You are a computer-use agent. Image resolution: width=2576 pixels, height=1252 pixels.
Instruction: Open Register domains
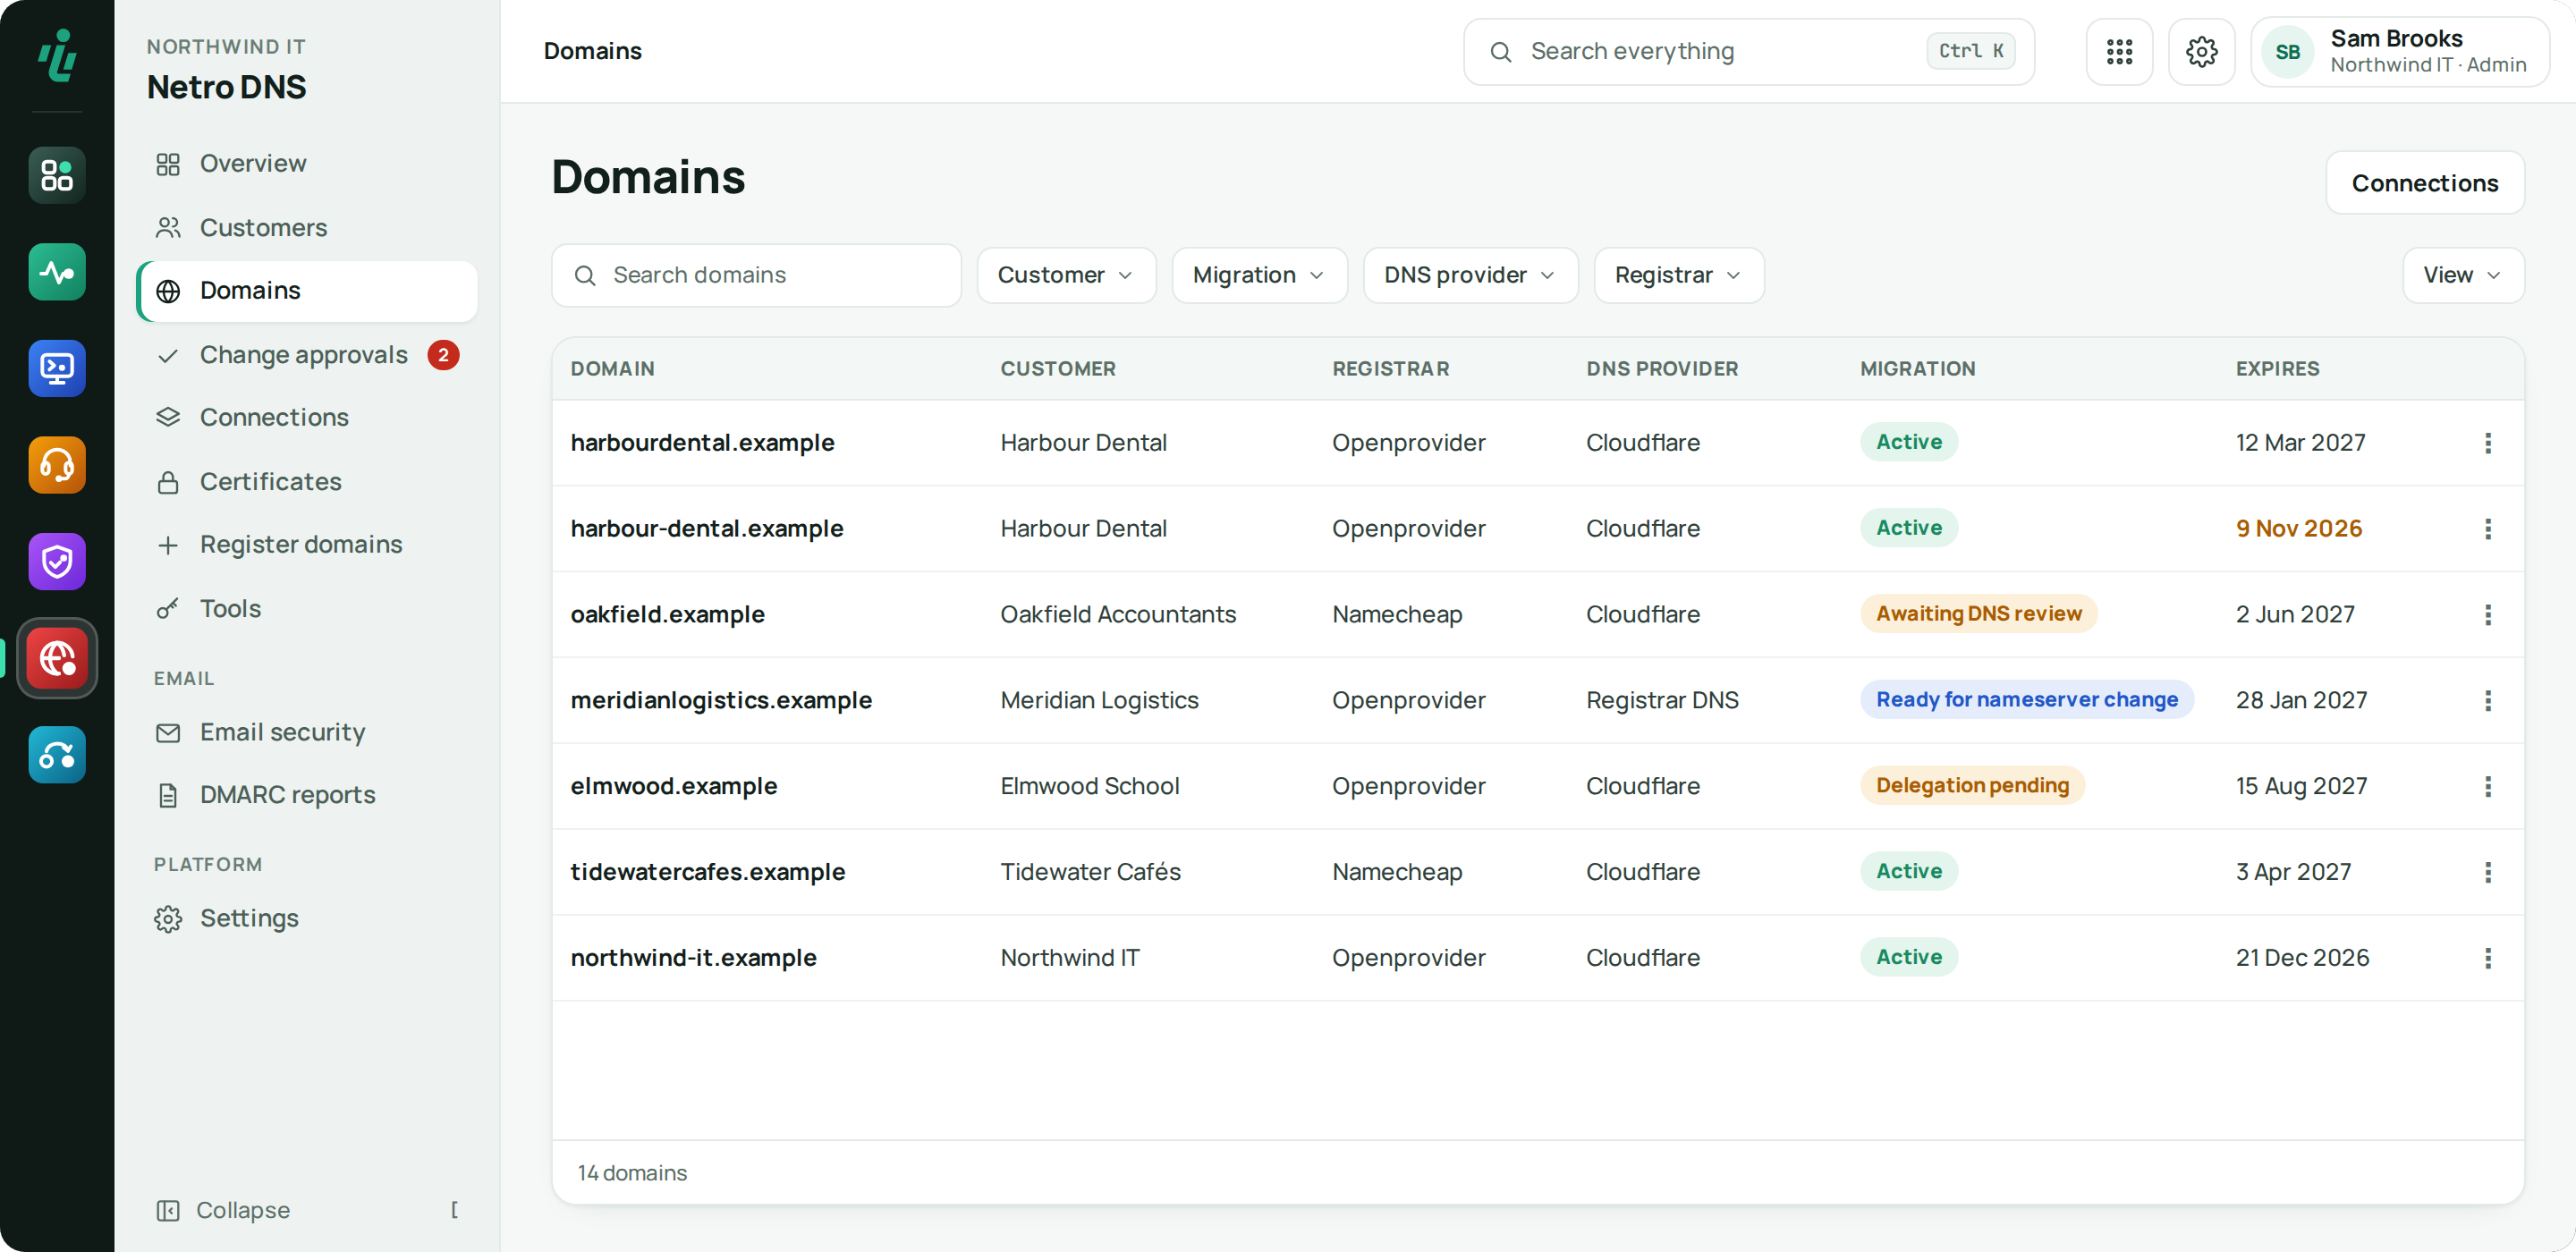pos(307,544)
